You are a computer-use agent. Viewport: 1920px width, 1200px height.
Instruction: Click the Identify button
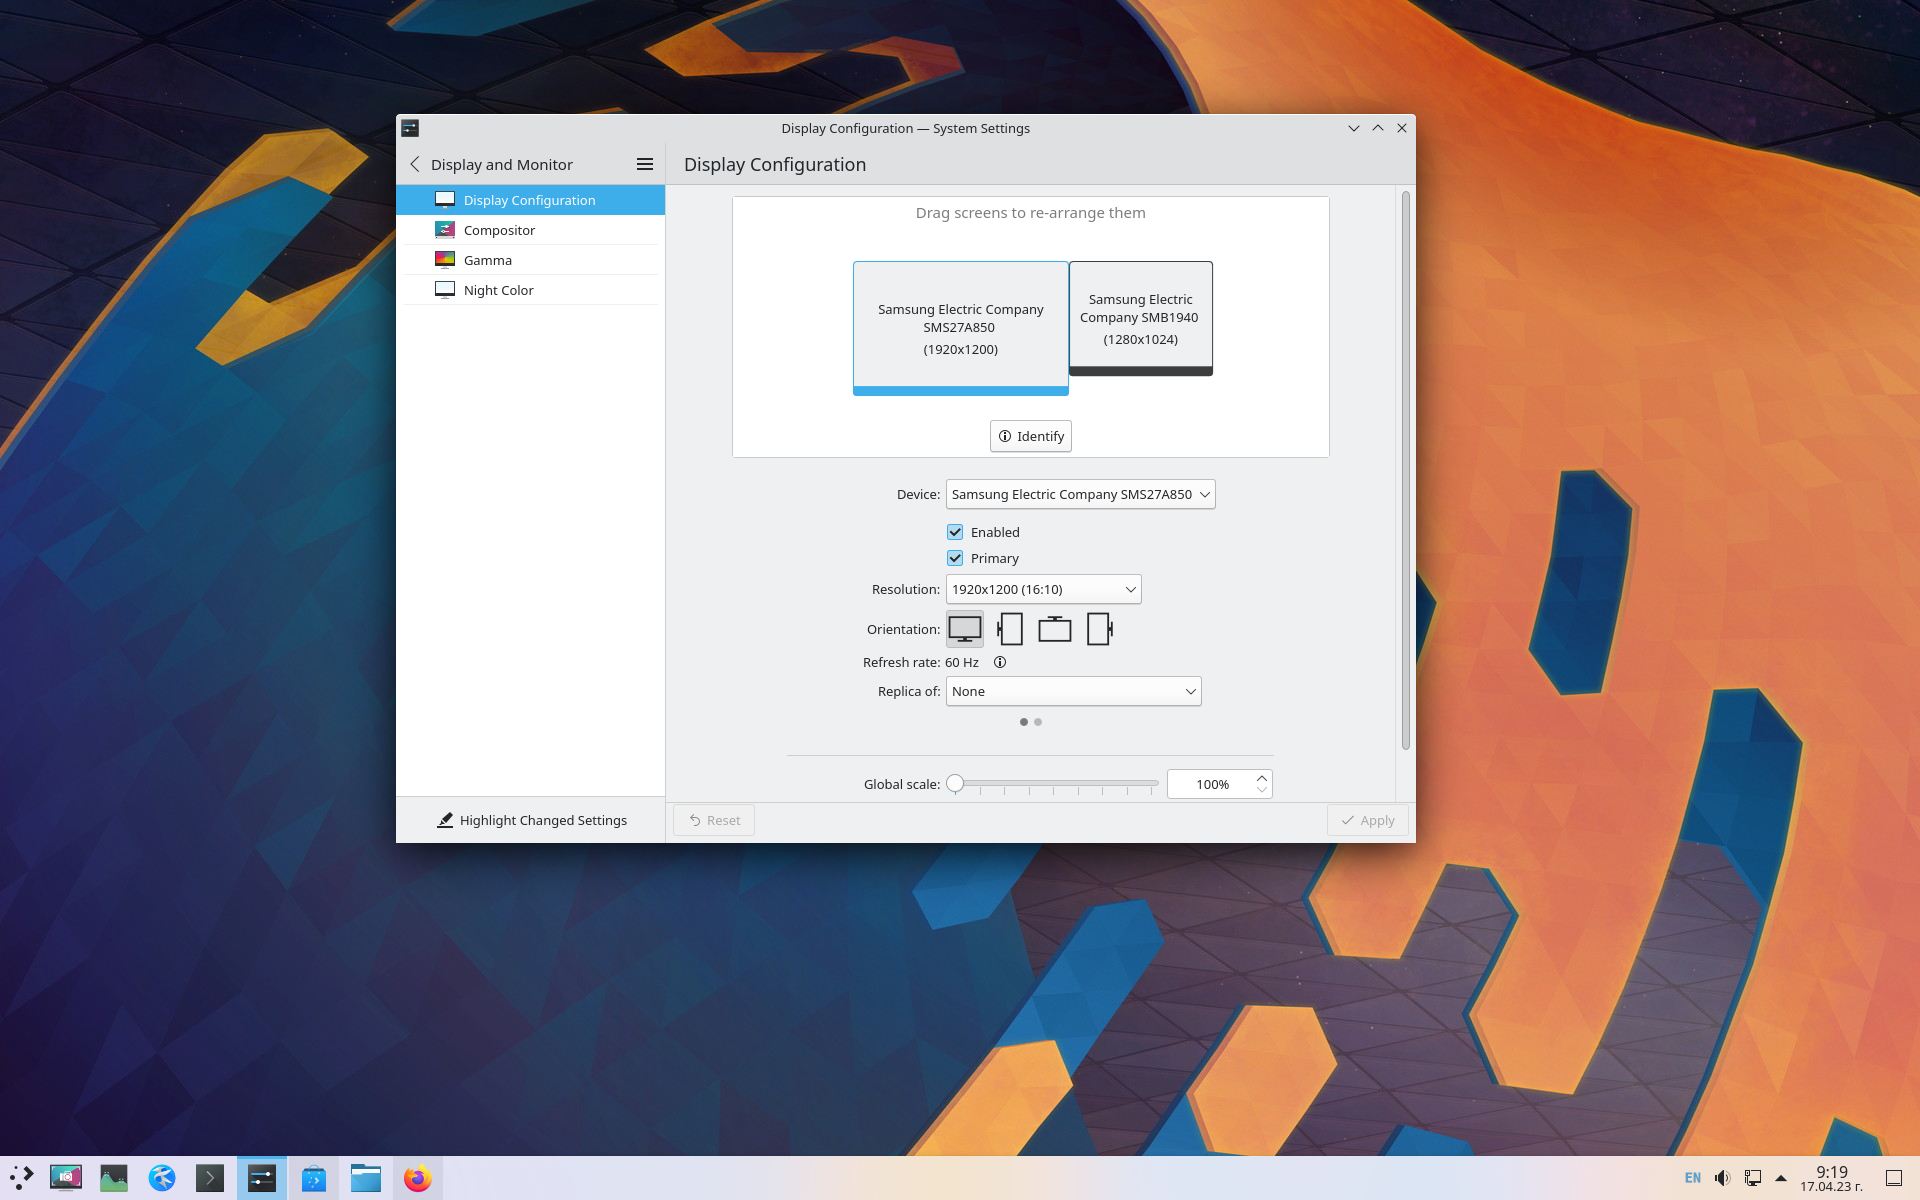pos(1030,436)
